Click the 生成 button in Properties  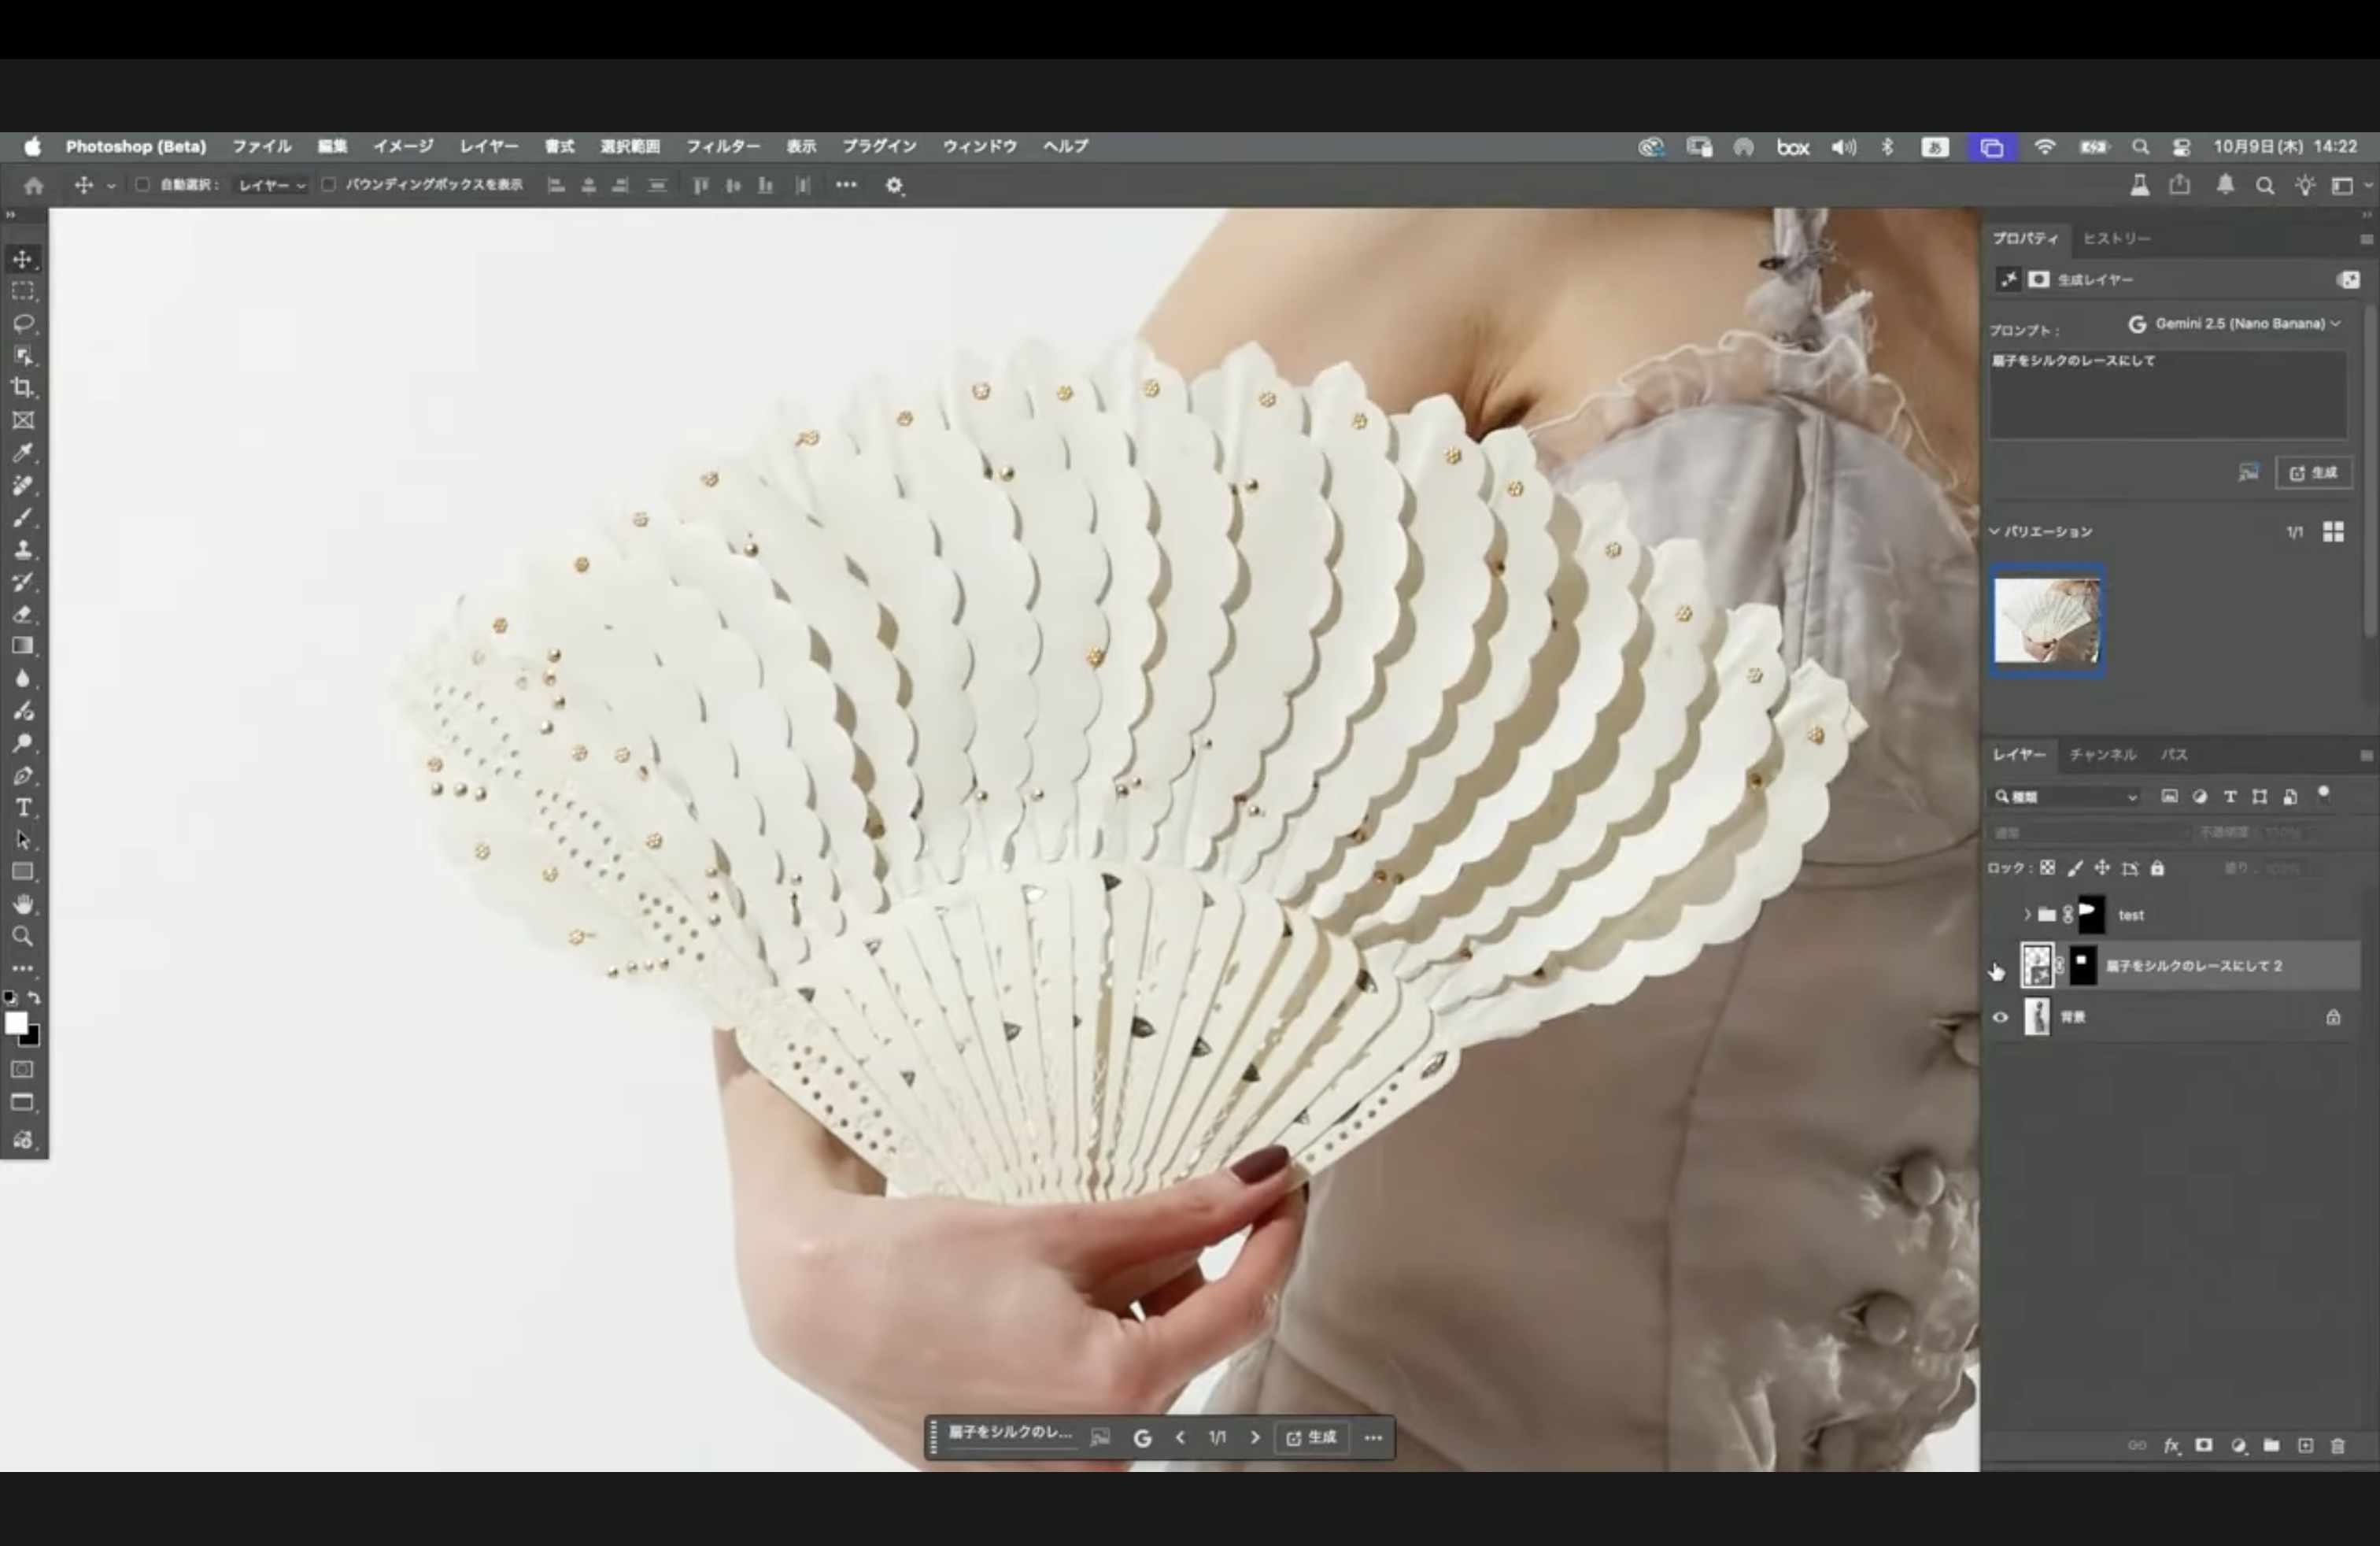point(2314,473)
